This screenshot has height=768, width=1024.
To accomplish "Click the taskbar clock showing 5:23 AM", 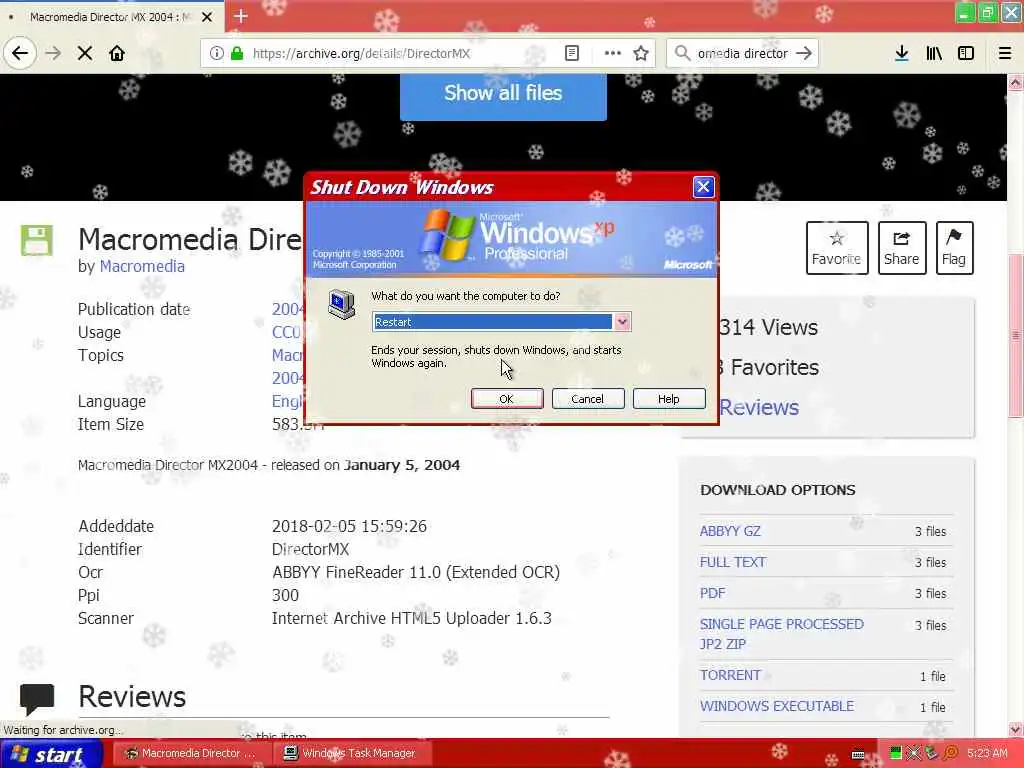I will point(987,754).
